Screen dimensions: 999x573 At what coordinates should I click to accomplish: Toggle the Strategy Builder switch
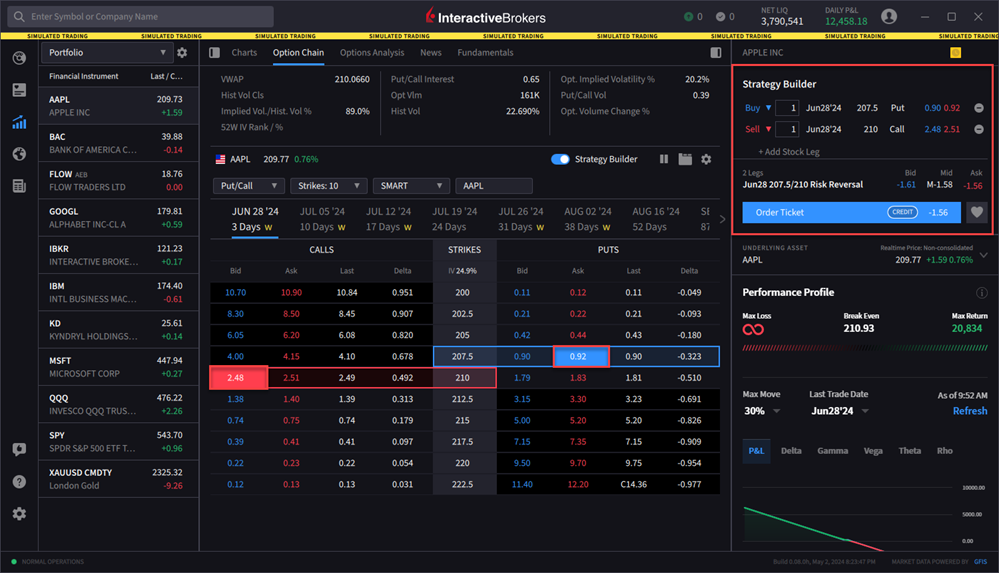click(x=560, y=159)
